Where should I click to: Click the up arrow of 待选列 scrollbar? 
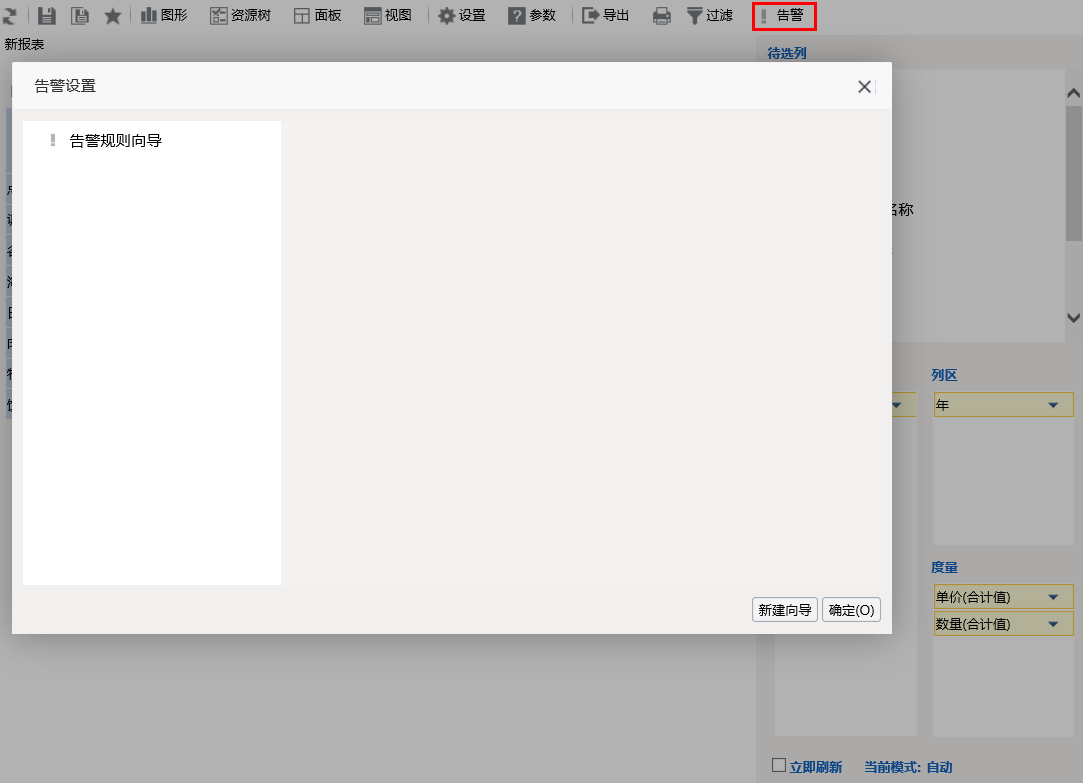(x=1073, y=93)
